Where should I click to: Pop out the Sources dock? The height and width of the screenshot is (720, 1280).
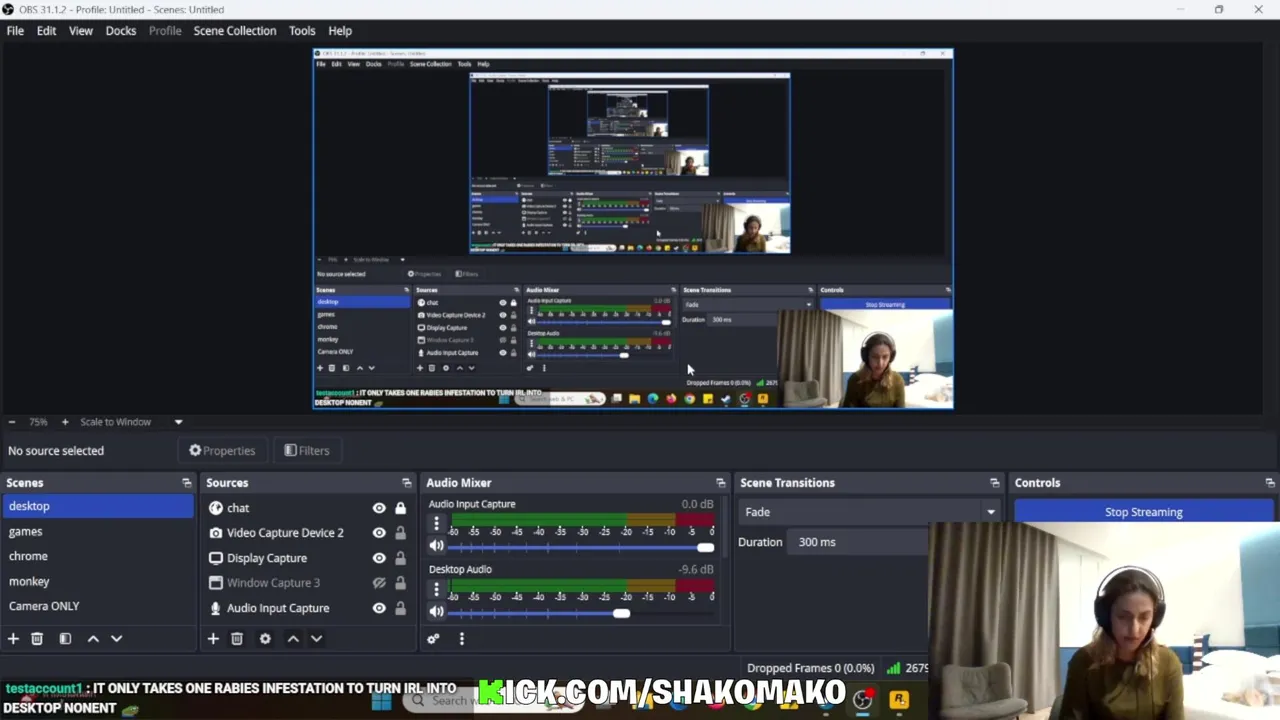click(406, 483)
